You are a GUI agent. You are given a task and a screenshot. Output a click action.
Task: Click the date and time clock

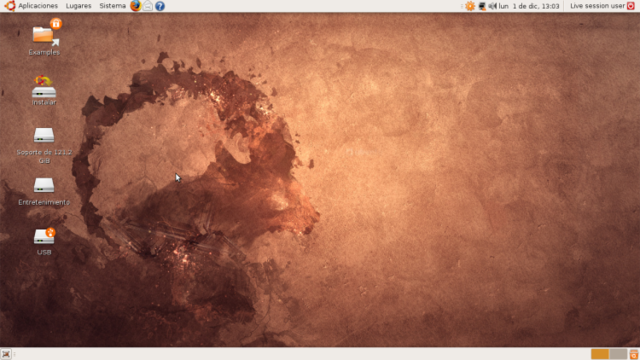(529, 6)
